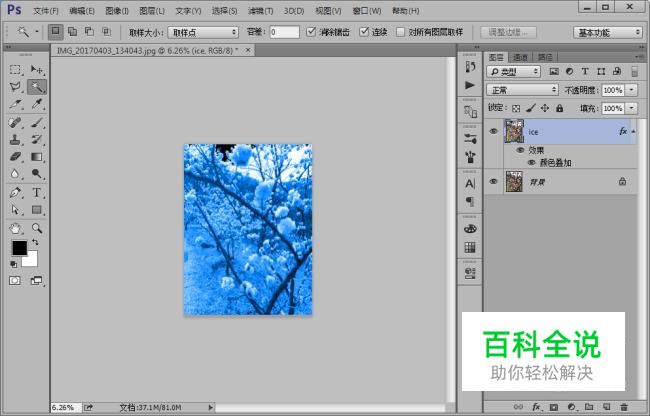Create a new layer group
This screenshot has width=650, height=416.
coord(589,407)
